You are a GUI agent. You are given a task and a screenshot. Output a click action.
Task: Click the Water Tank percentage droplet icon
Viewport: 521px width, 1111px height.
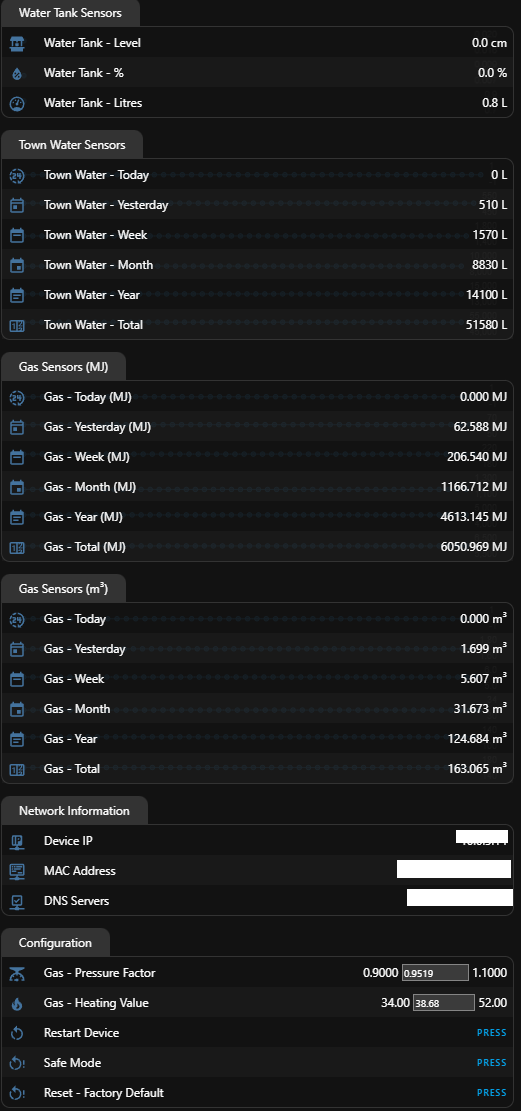click(x=17, y=73)
